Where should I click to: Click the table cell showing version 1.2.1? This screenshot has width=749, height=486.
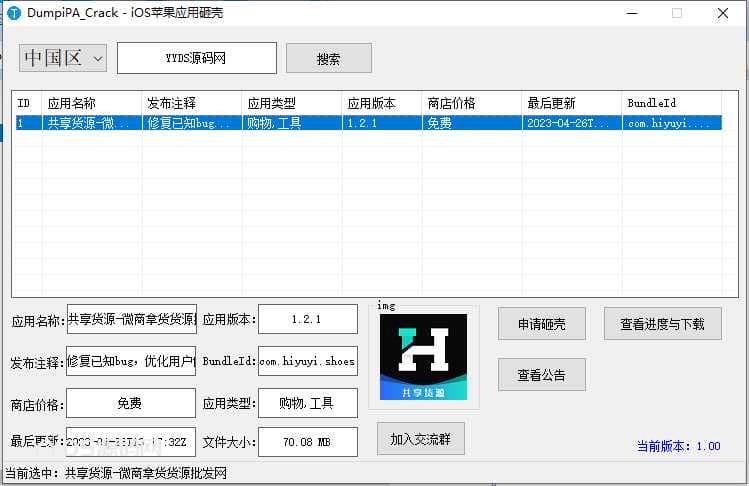click(382, 123)
